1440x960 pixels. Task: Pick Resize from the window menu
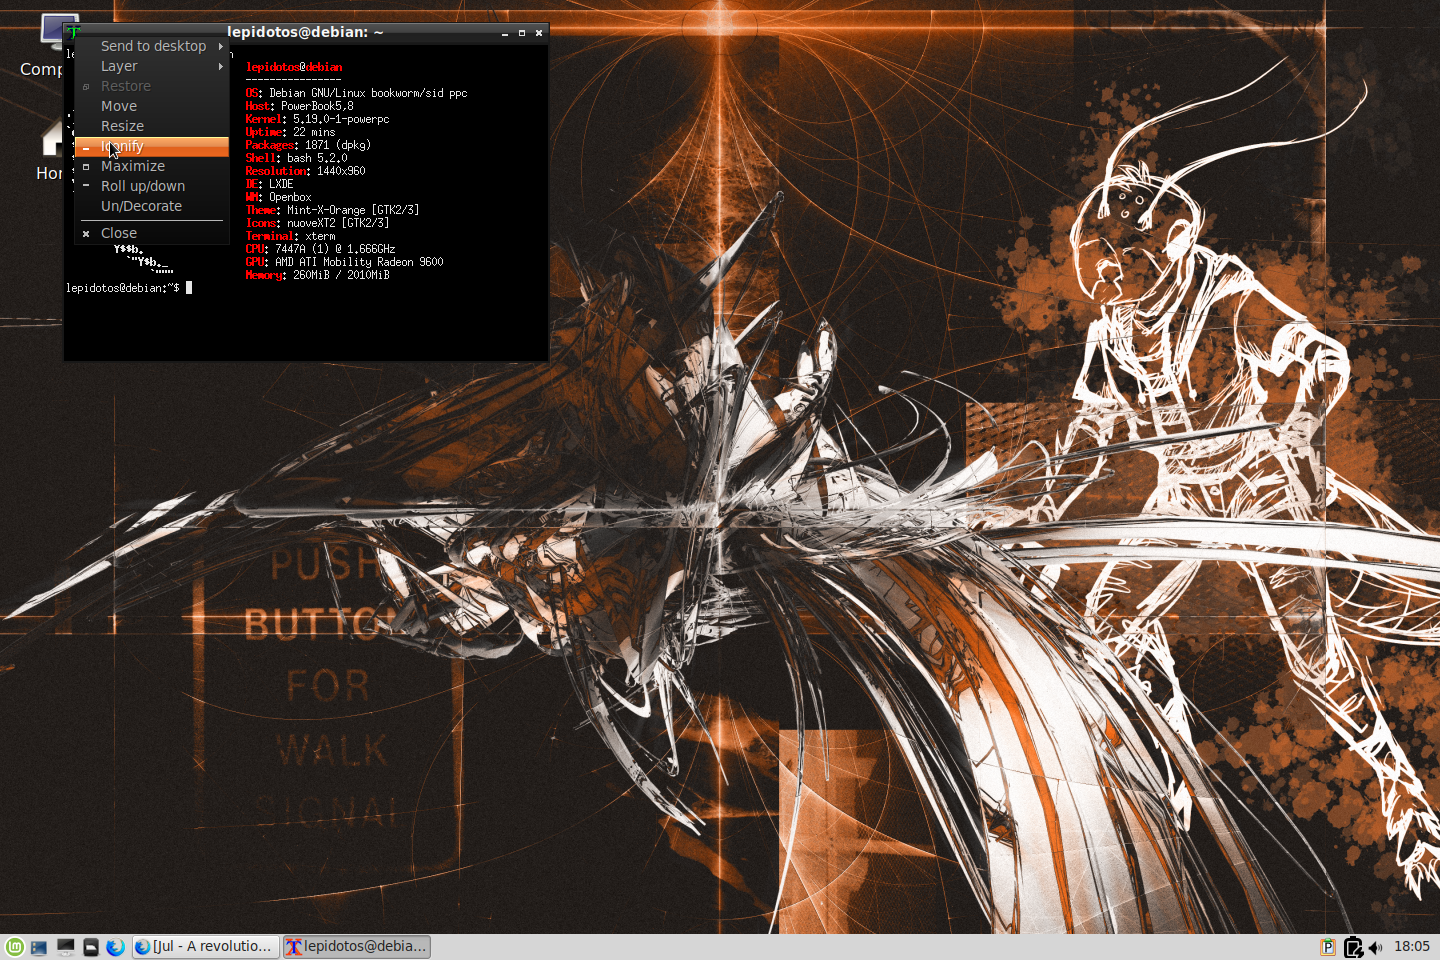(x=152, y=127)
